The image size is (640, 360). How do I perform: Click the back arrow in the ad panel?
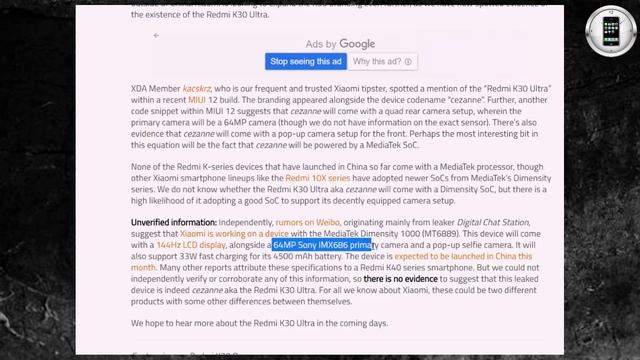point(156,36)
